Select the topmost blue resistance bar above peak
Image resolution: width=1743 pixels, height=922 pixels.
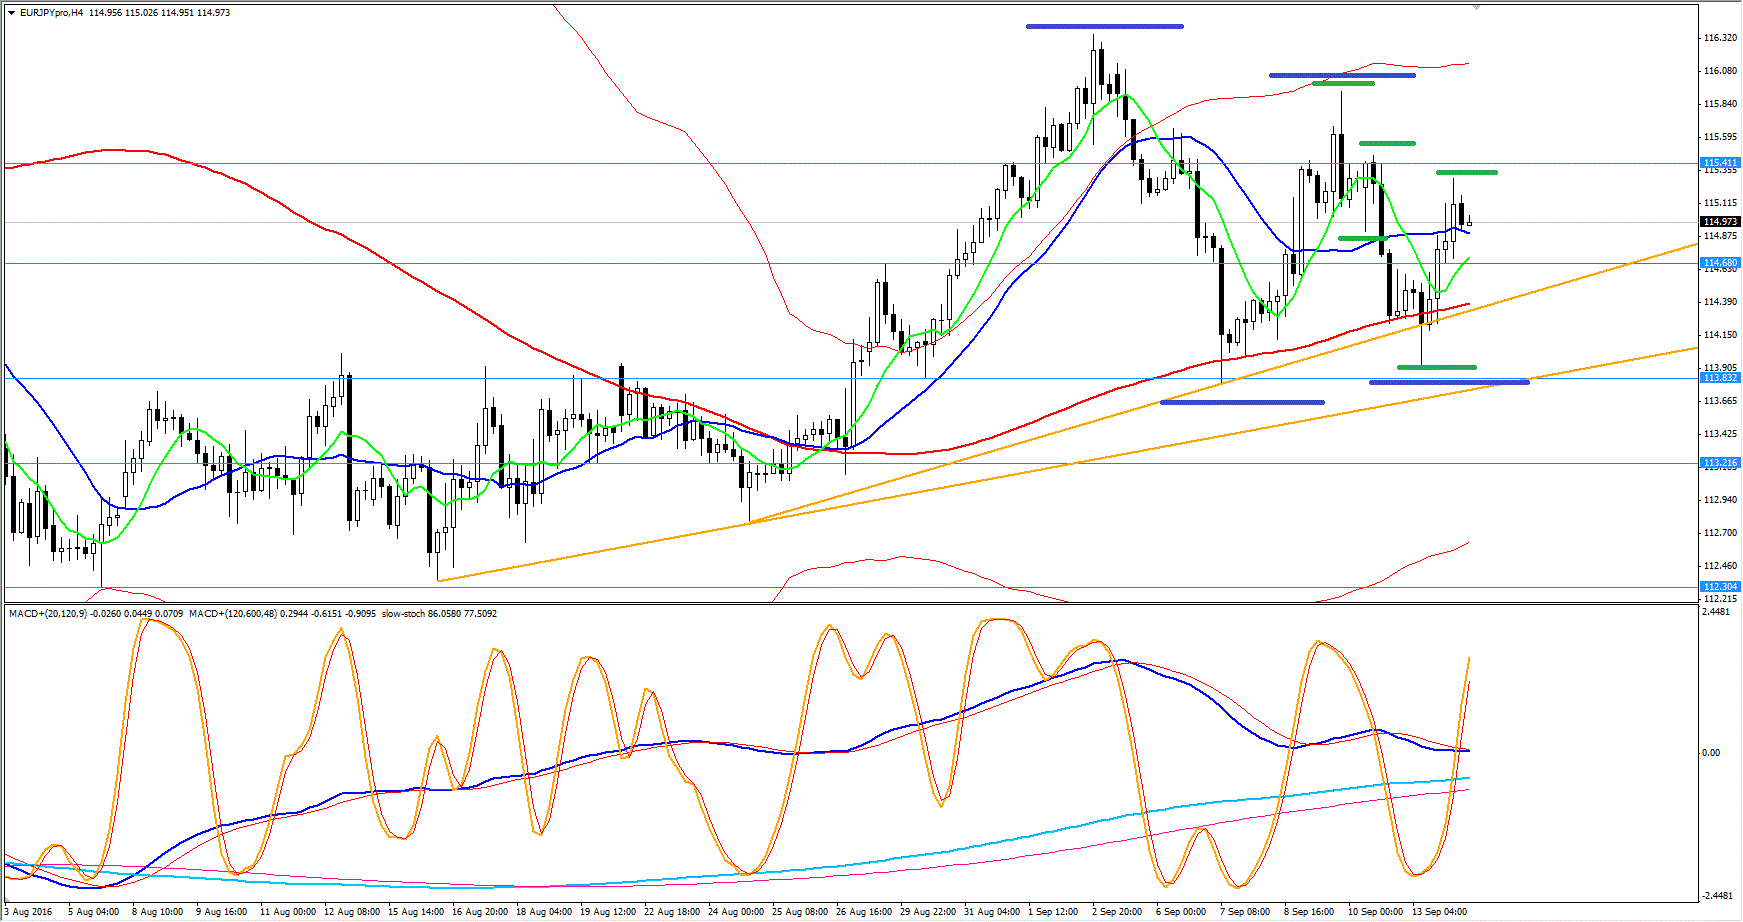(1104, 26)
